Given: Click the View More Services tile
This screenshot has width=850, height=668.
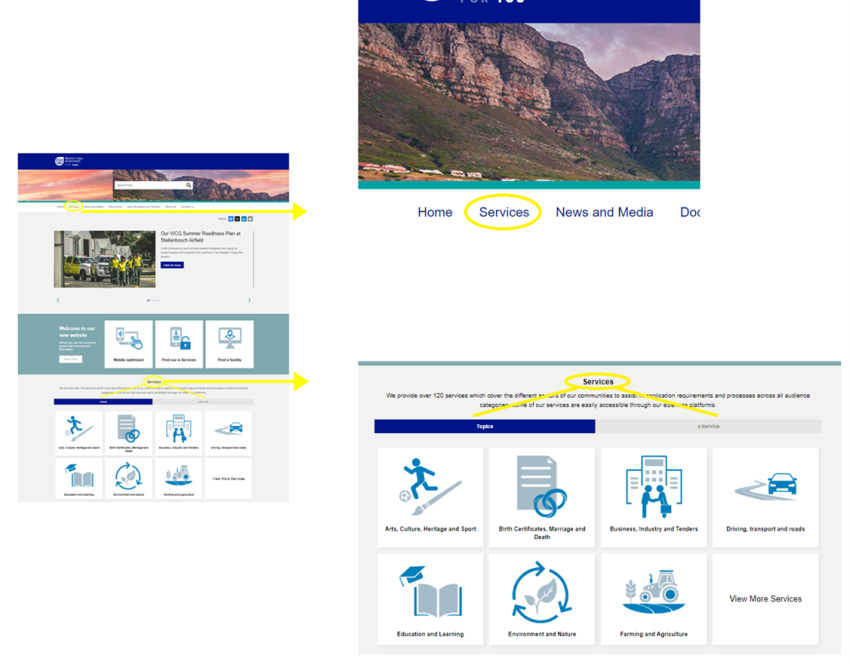Looking at the screenshot, I should point(766,598).
